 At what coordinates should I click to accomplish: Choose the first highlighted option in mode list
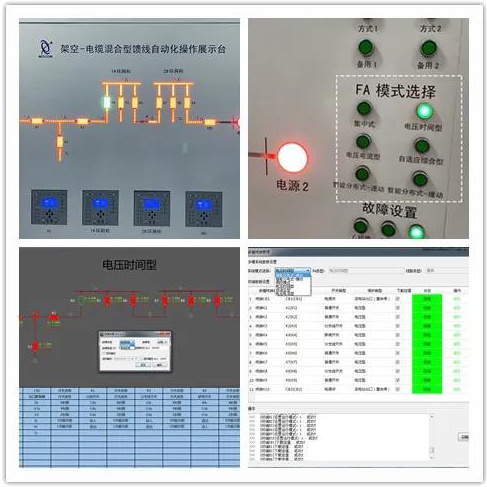(x=293, y=275)
